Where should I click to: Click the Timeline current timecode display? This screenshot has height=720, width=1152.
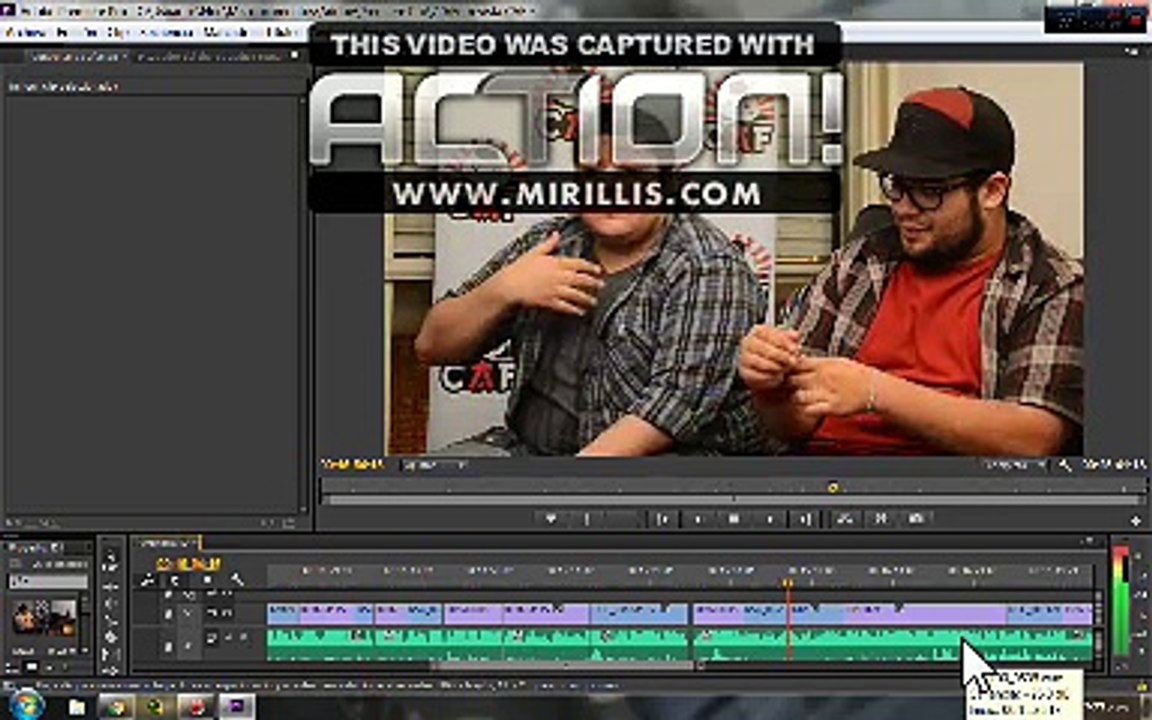(188, 564)
